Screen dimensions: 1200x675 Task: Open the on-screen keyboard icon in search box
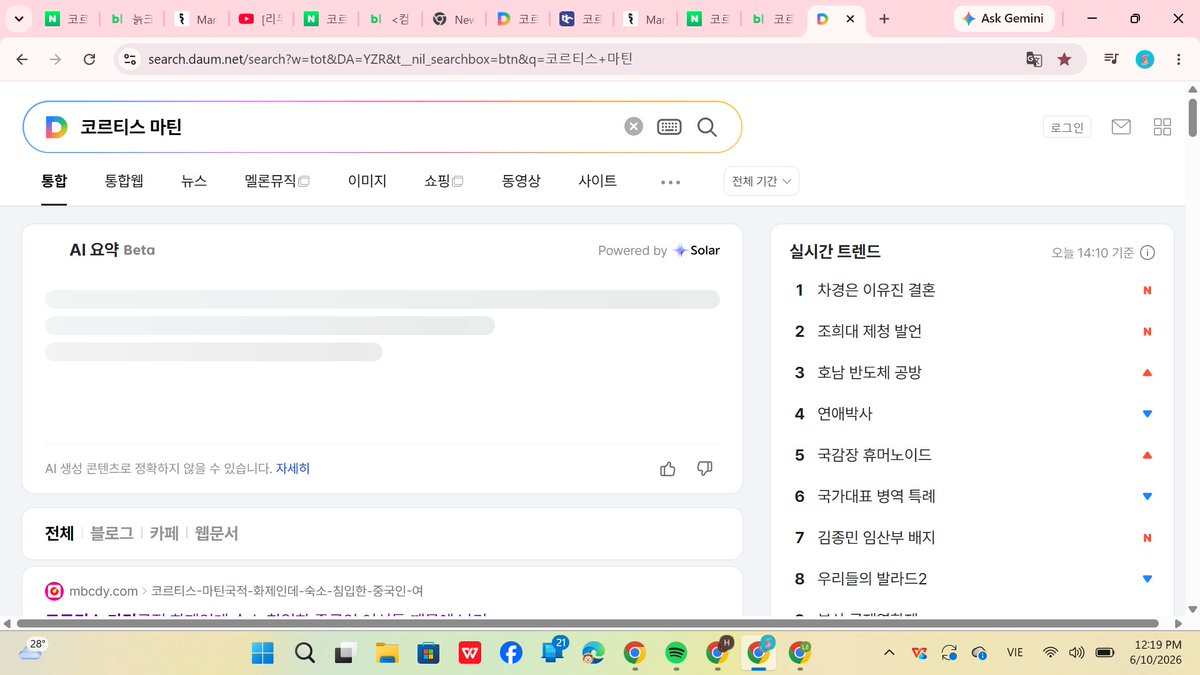pyautogui.click(x=669, y=127)
